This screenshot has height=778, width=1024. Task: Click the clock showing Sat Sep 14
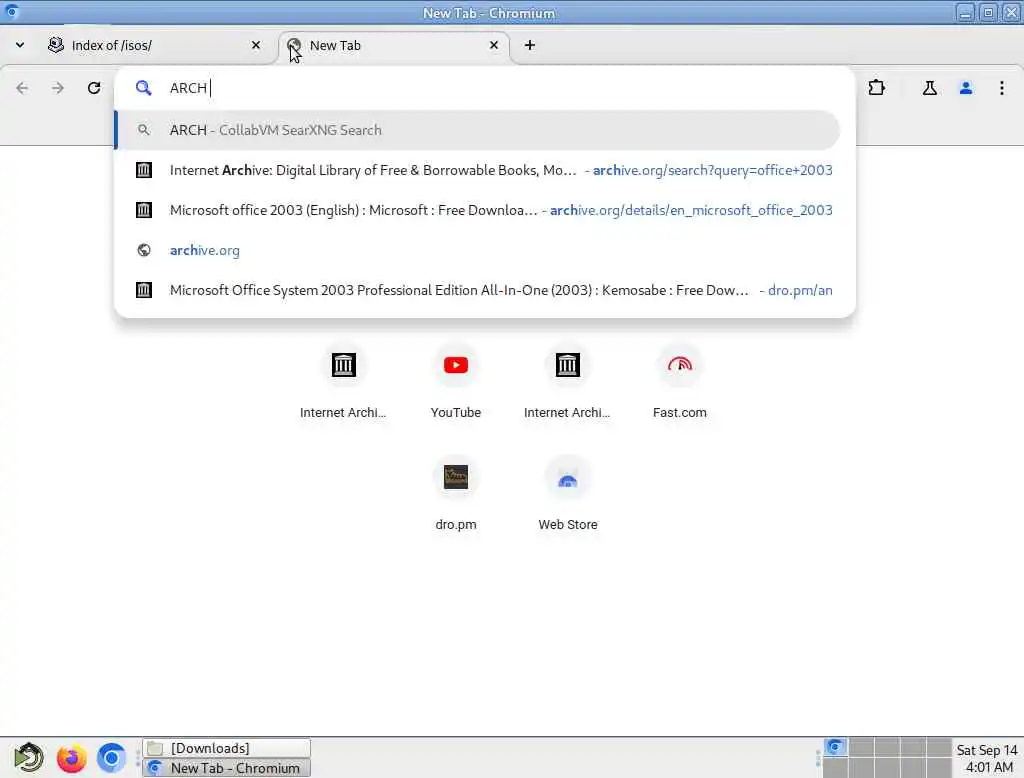[987, 758]
